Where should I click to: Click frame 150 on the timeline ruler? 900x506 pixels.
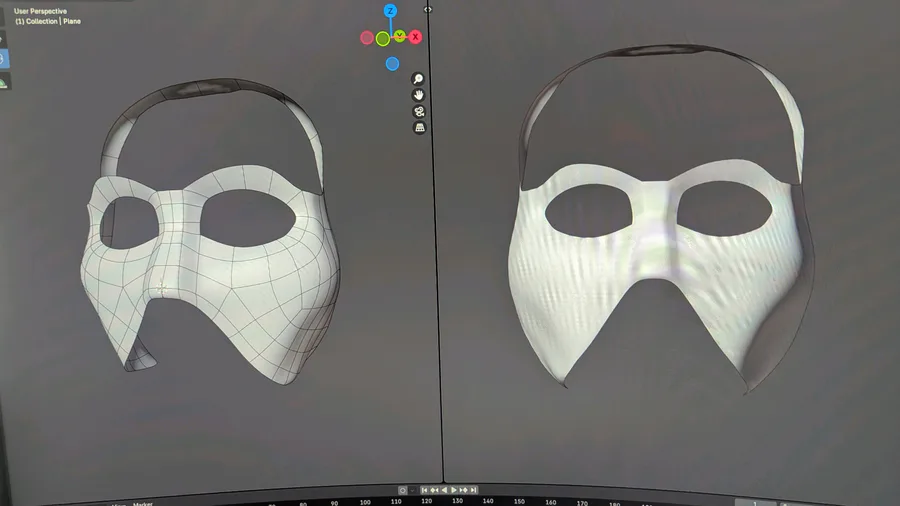click(519, 501)
